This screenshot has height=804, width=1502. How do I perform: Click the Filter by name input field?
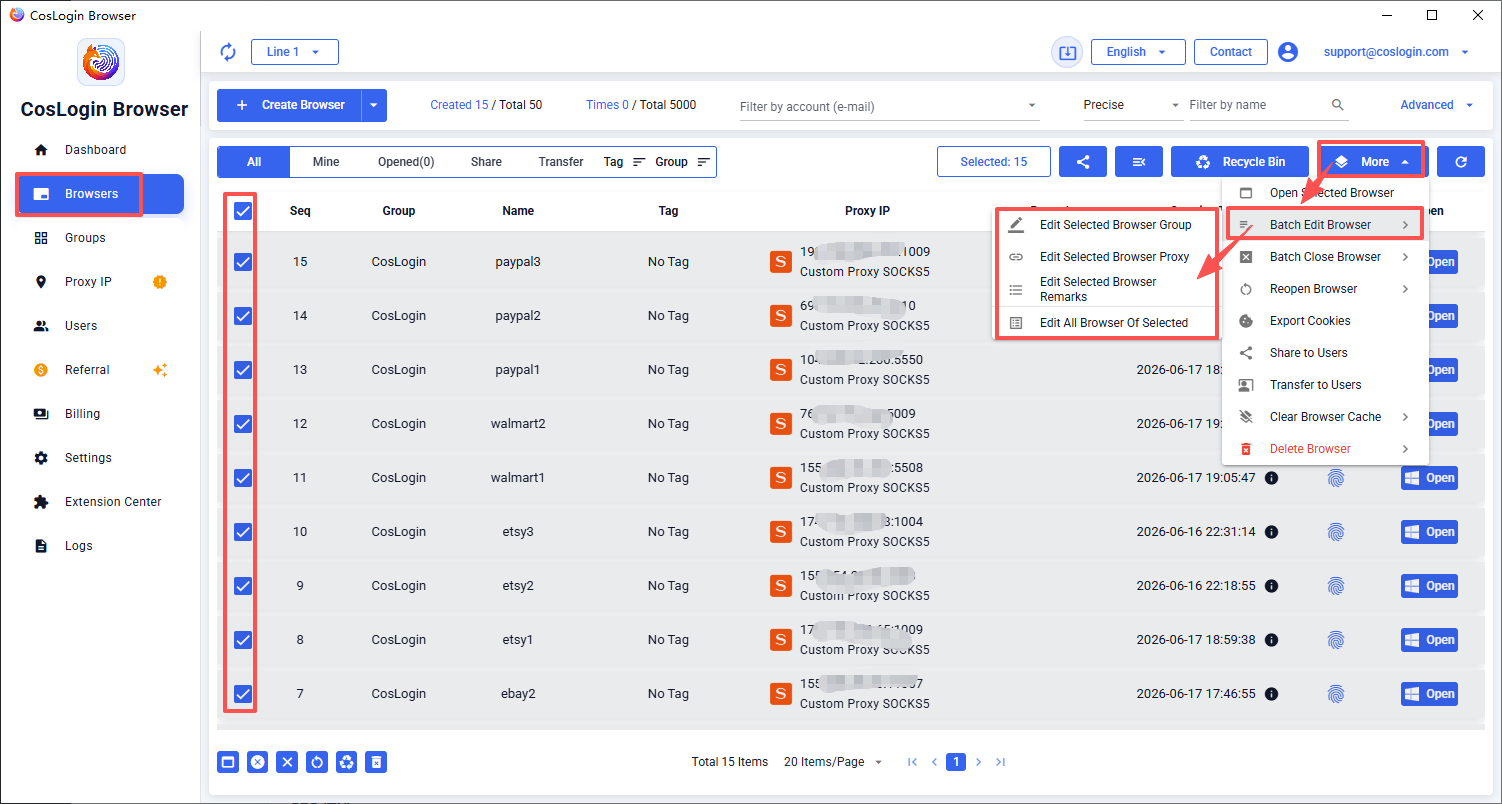tap(1257, 105)
